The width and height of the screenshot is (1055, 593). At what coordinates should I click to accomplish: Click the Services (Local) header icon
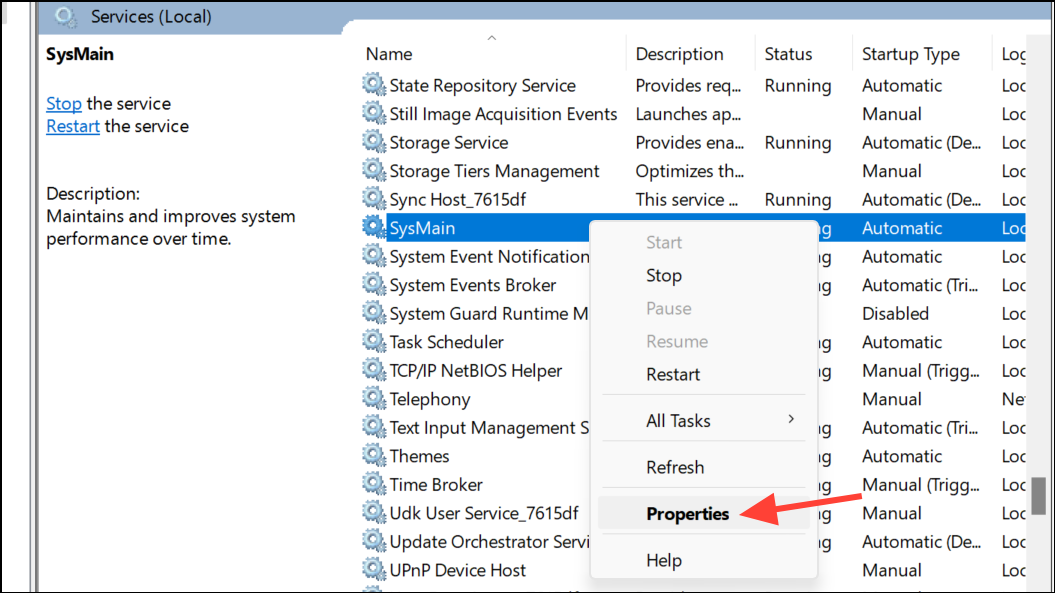(x=66, y=17)
